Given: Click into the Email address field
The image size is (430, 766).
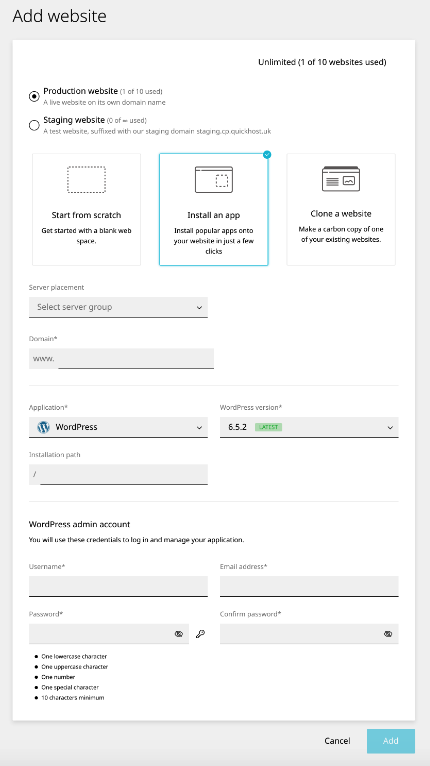Looking at the screenshot, I should (x=309, y=586).
